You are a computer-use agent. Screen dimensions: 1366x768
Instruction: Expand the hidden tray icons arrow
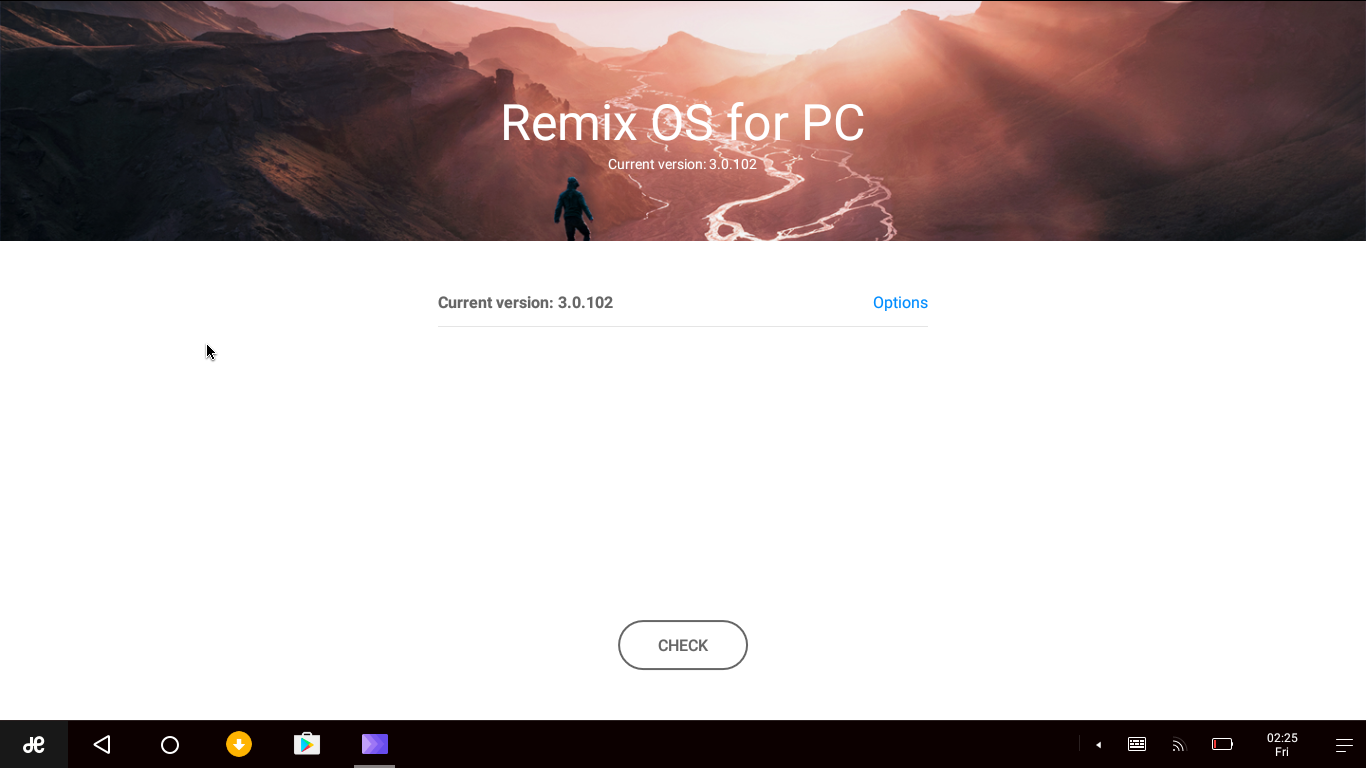click(x=1098, y=744)
